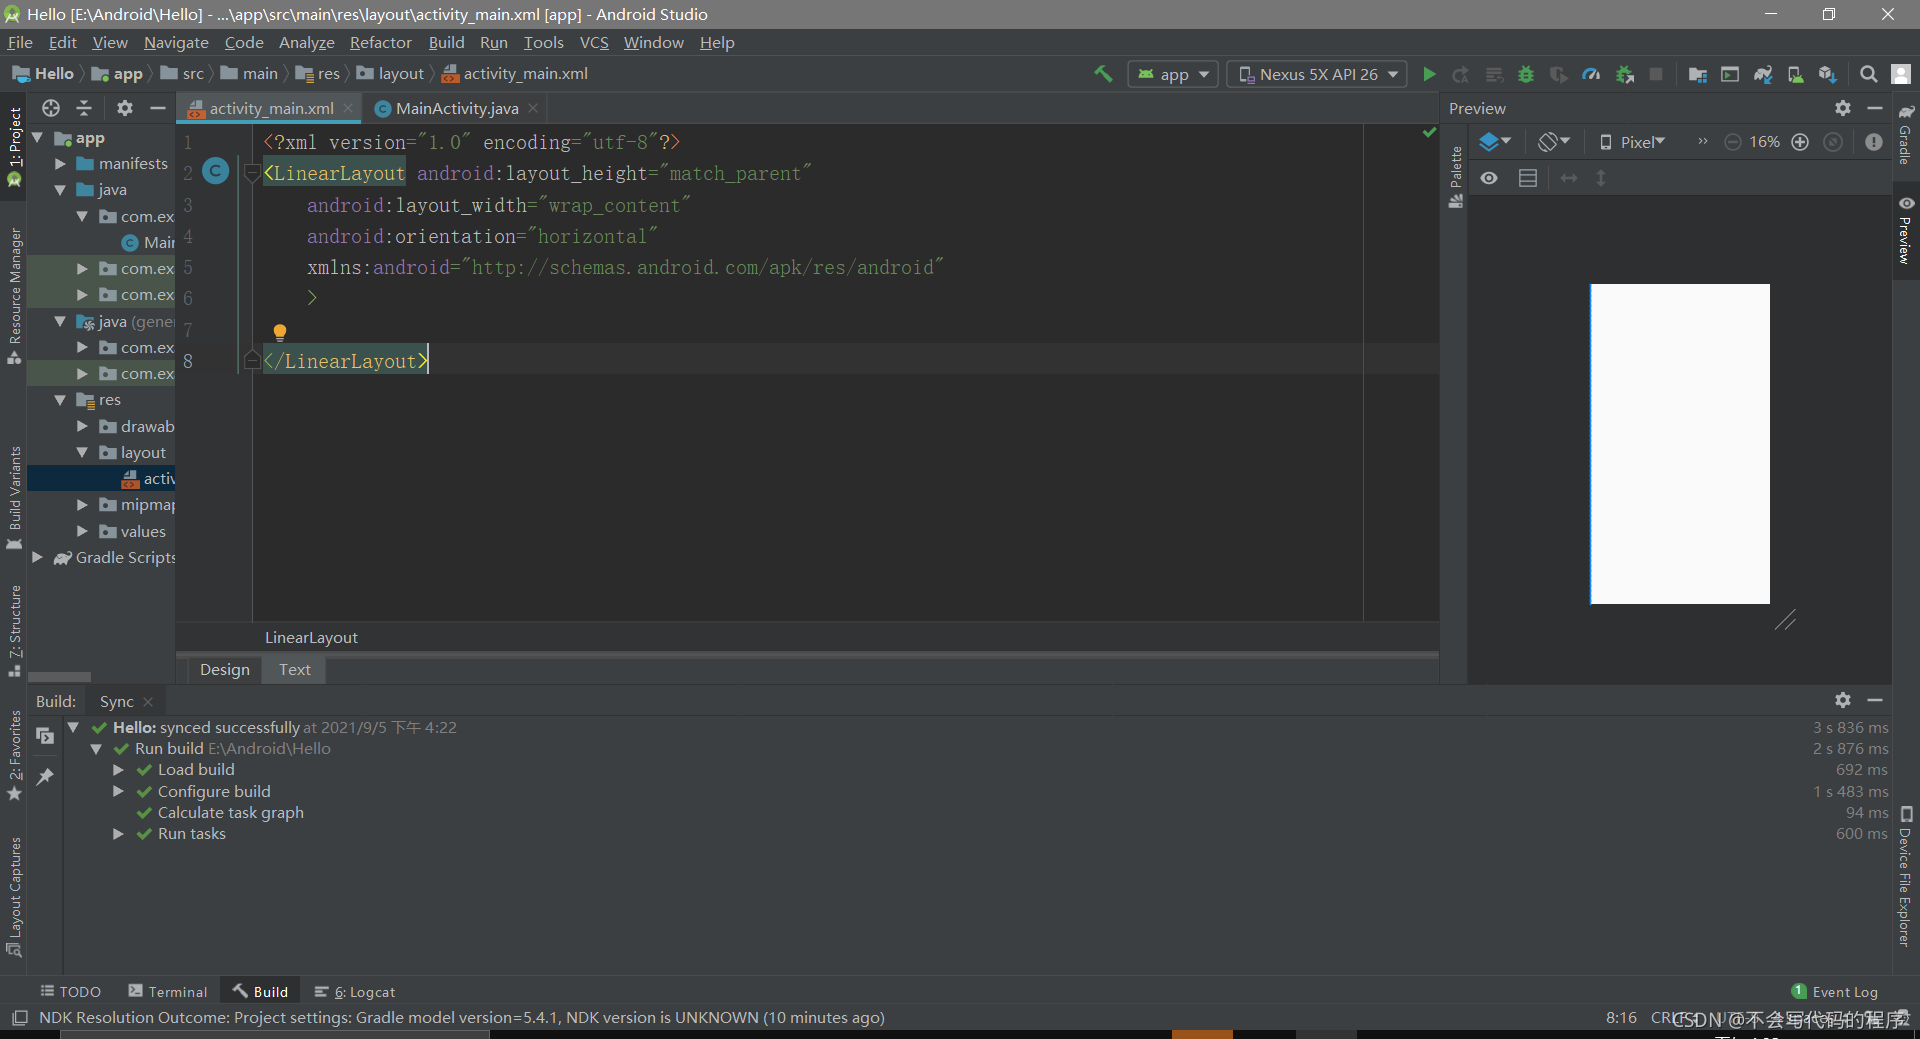This screenshot has width=1920, height=1039.
Task: Expand the Run tasks build node
Action: click(x=118, y=833)
